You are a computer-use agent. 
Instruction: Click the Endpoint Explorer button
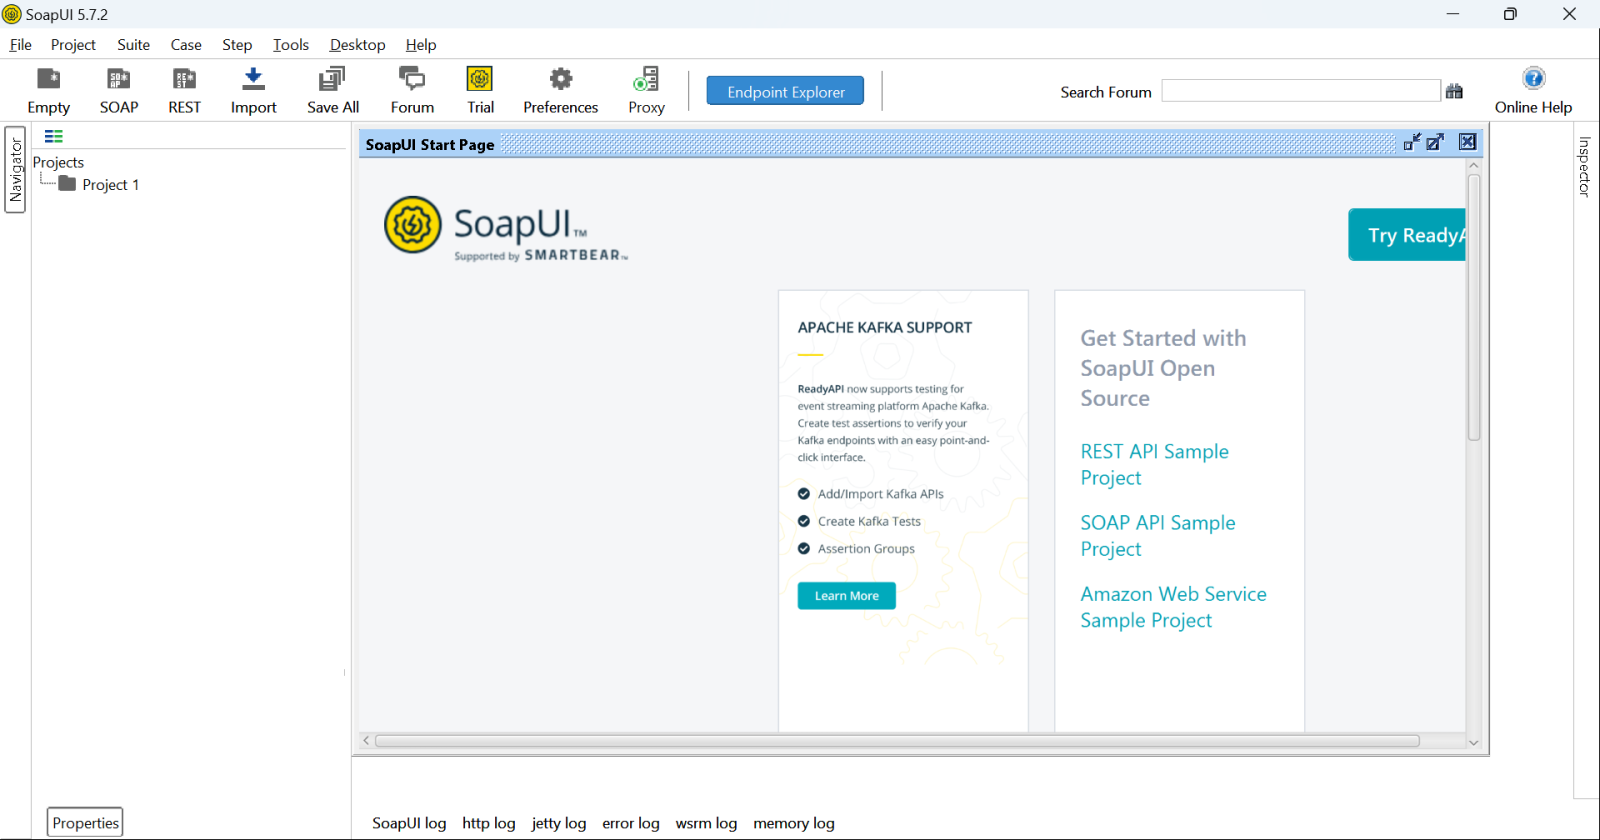coord(785,91)
